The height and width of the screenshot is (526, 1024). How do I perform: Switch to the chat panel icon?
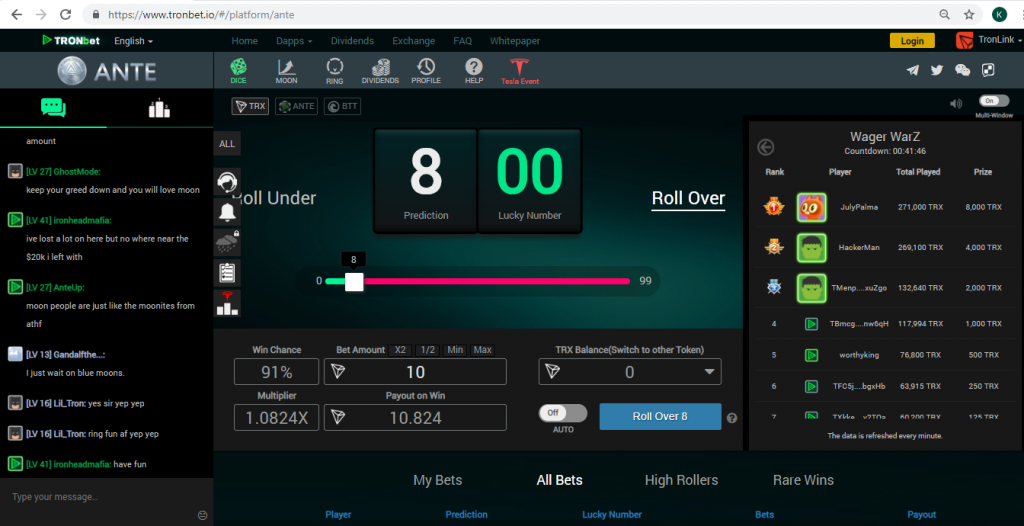pyautogui.click(x=53, y=108)
